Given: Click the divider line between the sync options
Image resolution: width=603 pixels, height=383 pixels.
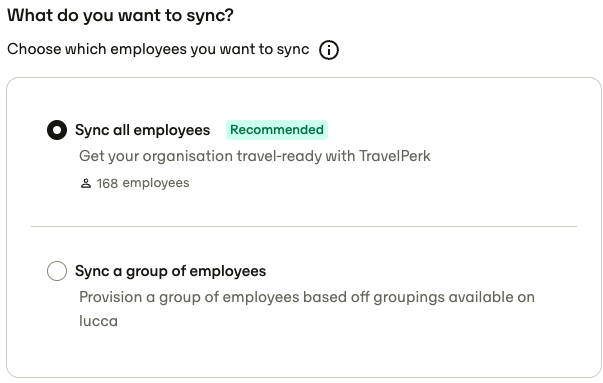Looking at the screenshot, I should pyautogui.click(x=304, y=226).
